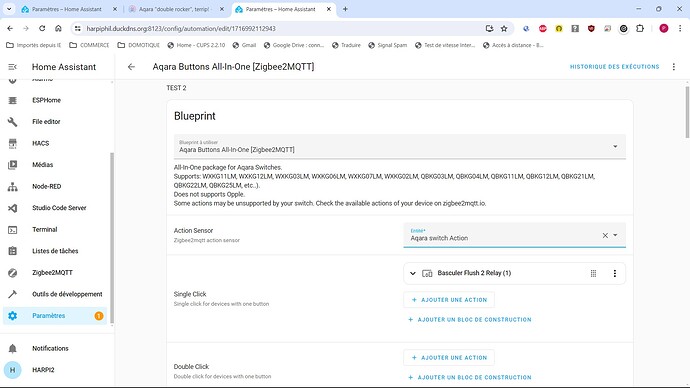This screenshot has width=690, height=388.
Task: Open HACS in the sidebar
Action: 55,143
